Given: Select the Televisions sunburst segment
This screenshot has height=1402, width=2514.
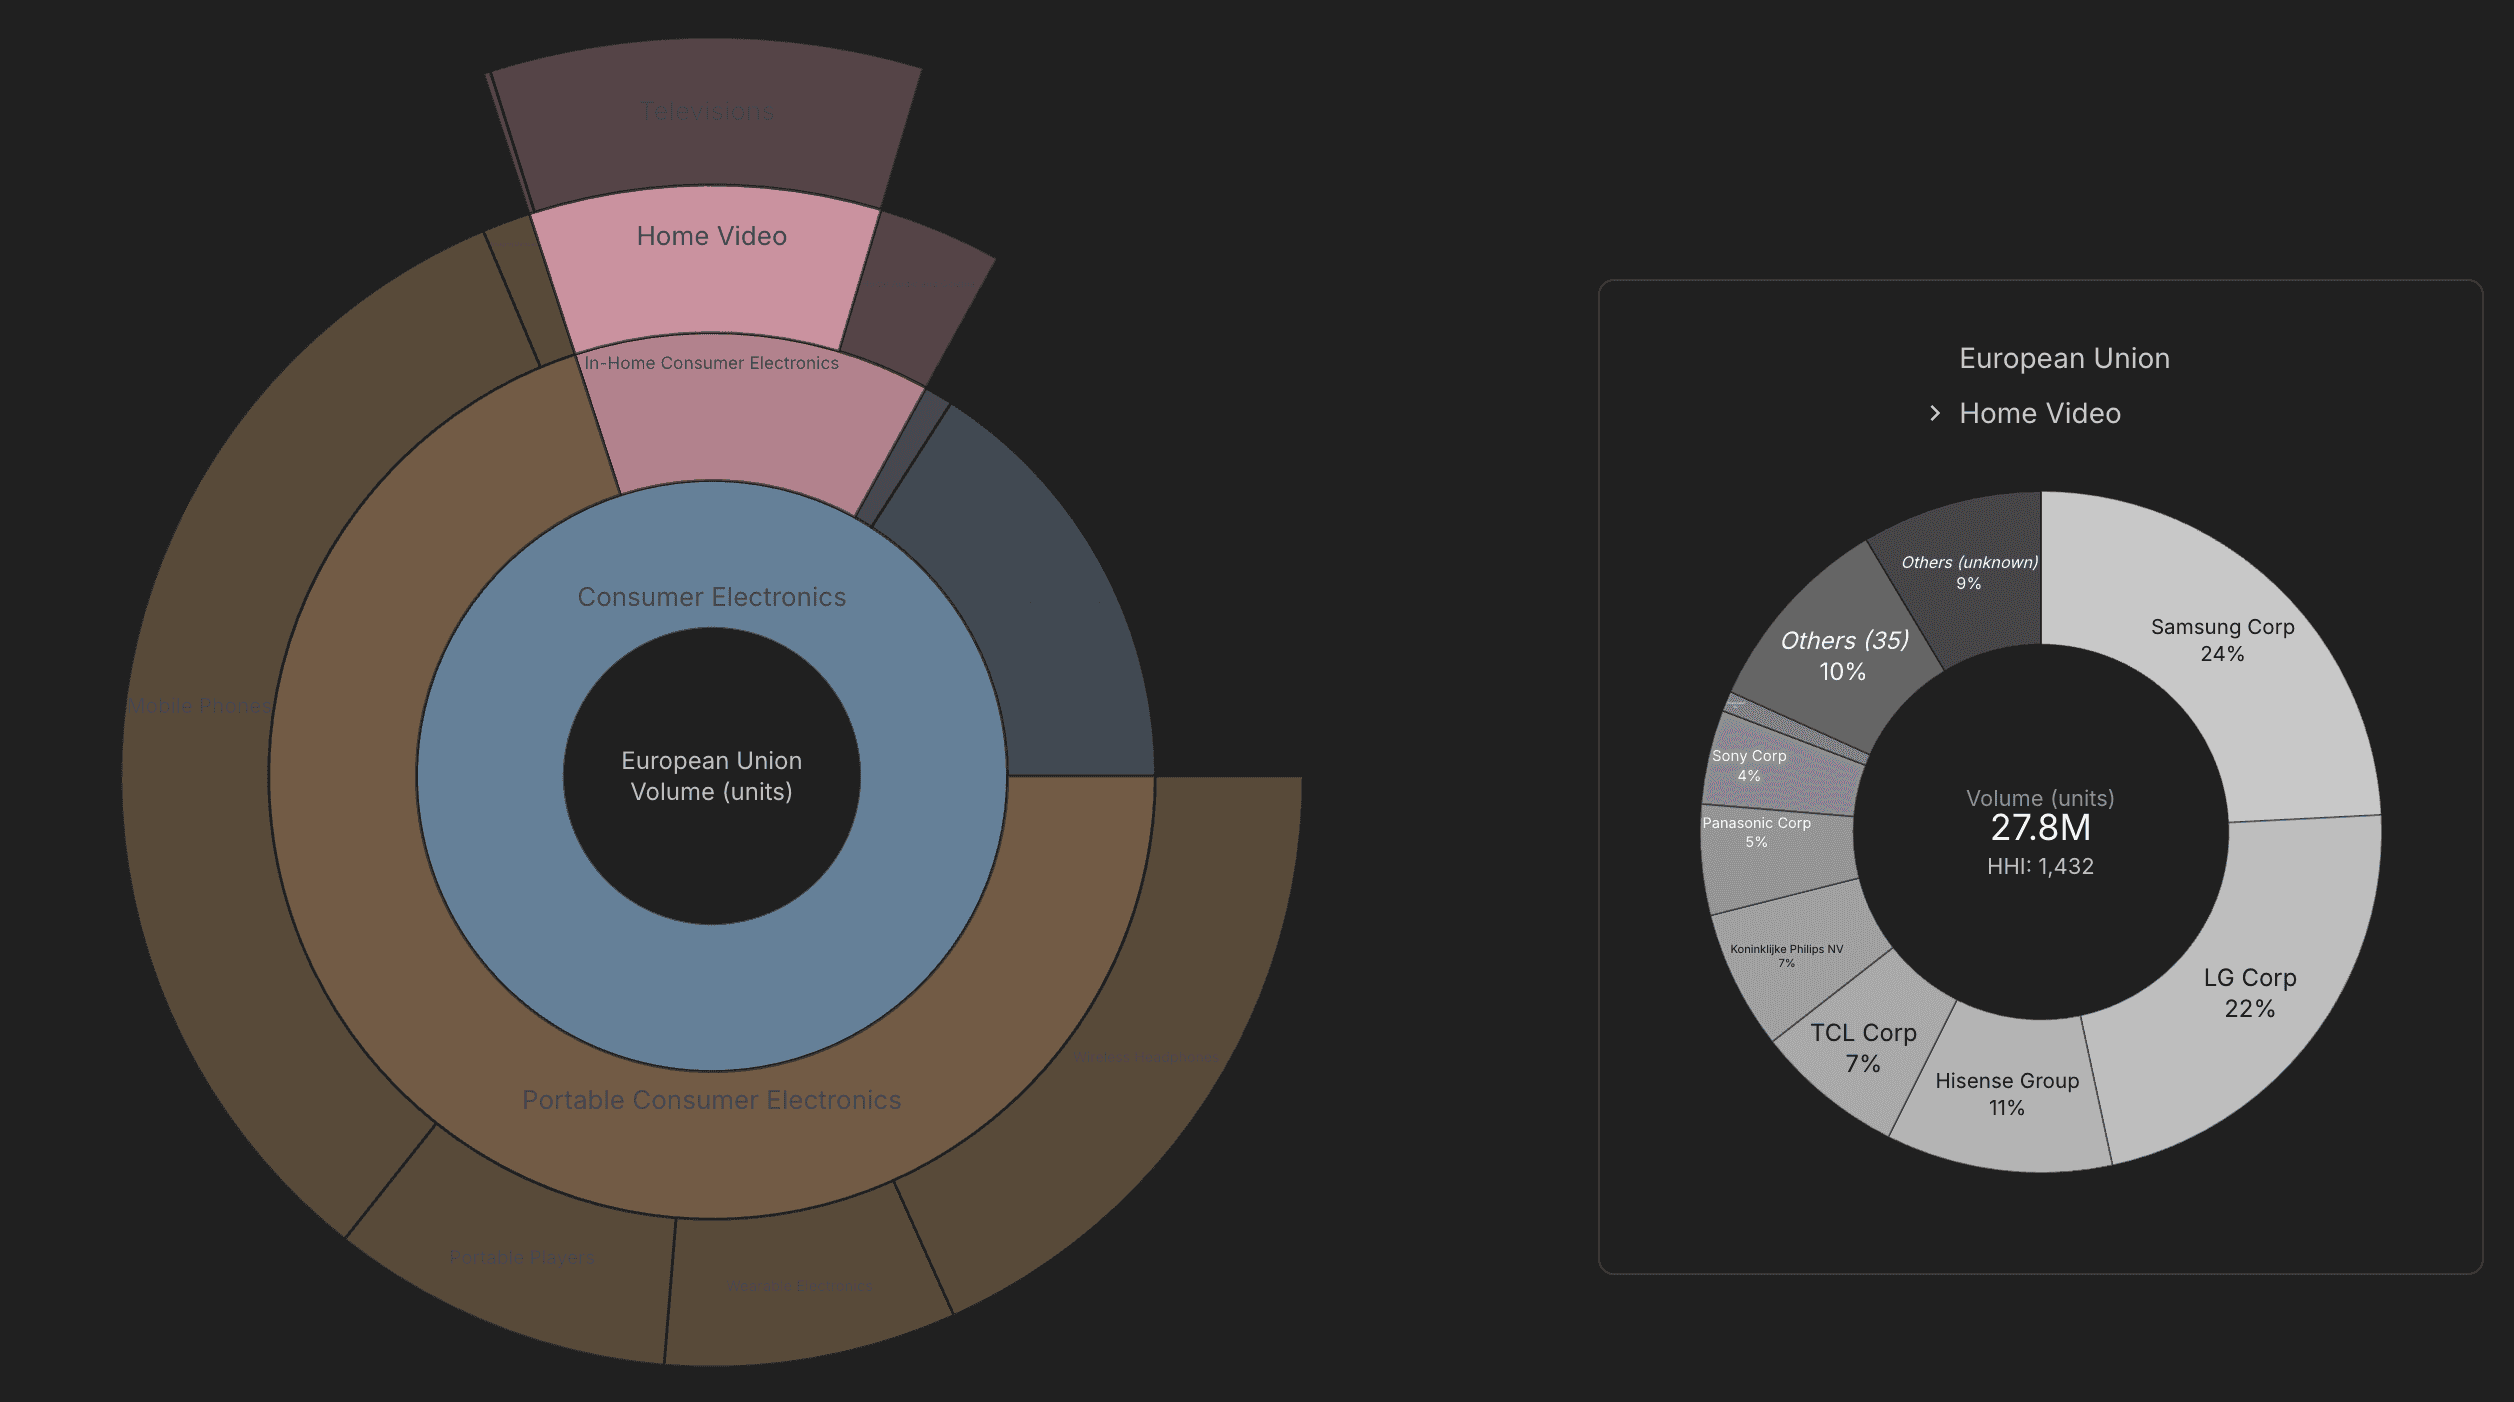Looking at the screenshot, I should click(x=706, y=113).
